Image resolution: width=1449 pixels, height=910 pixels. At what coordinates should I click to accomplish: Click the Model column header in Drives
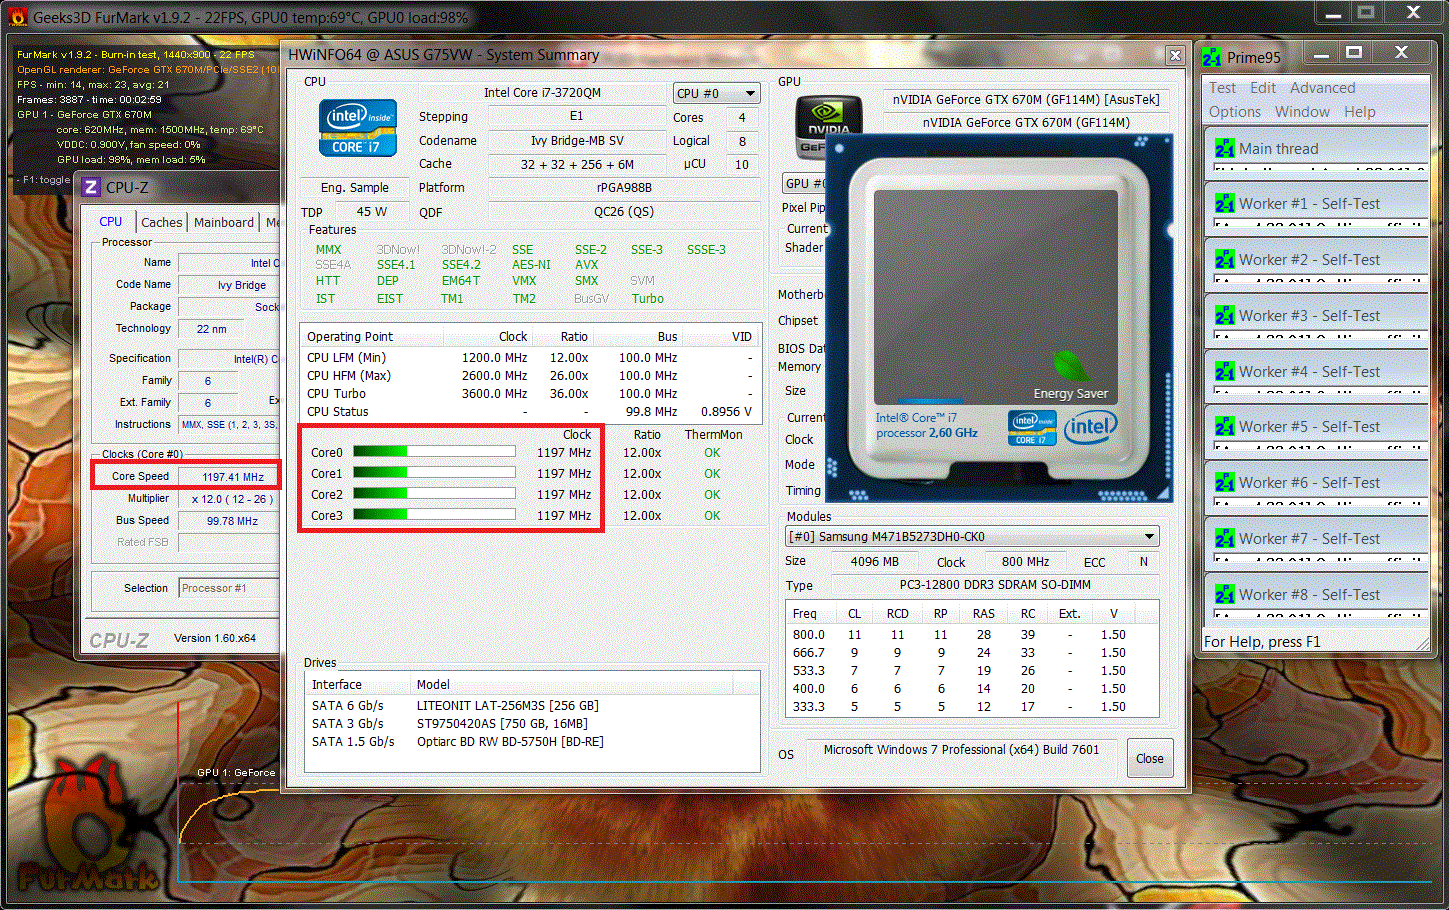pyautogui.click(x=571, y=685)
